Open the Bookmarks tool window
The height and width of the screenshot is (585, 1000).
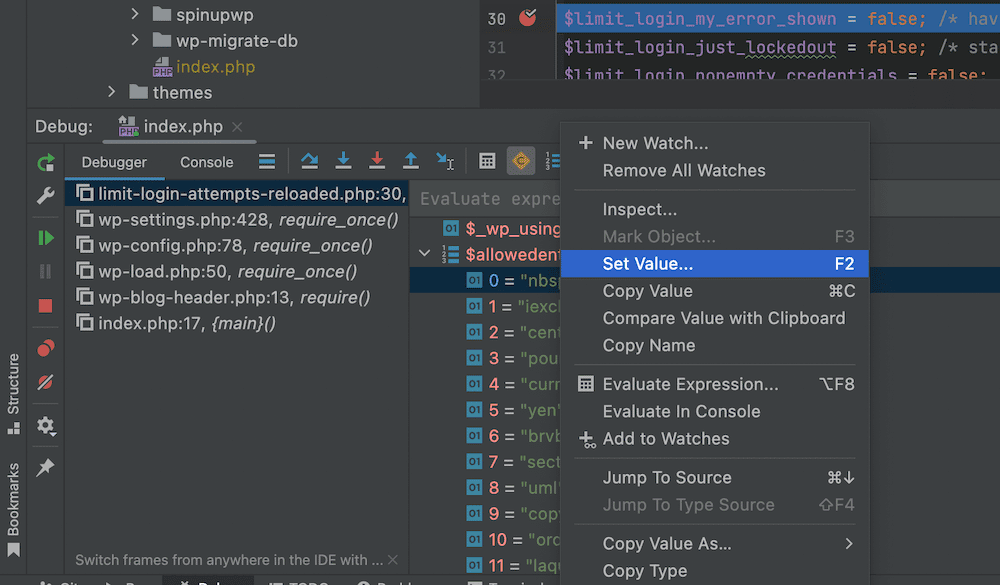[x=14, y=510]
